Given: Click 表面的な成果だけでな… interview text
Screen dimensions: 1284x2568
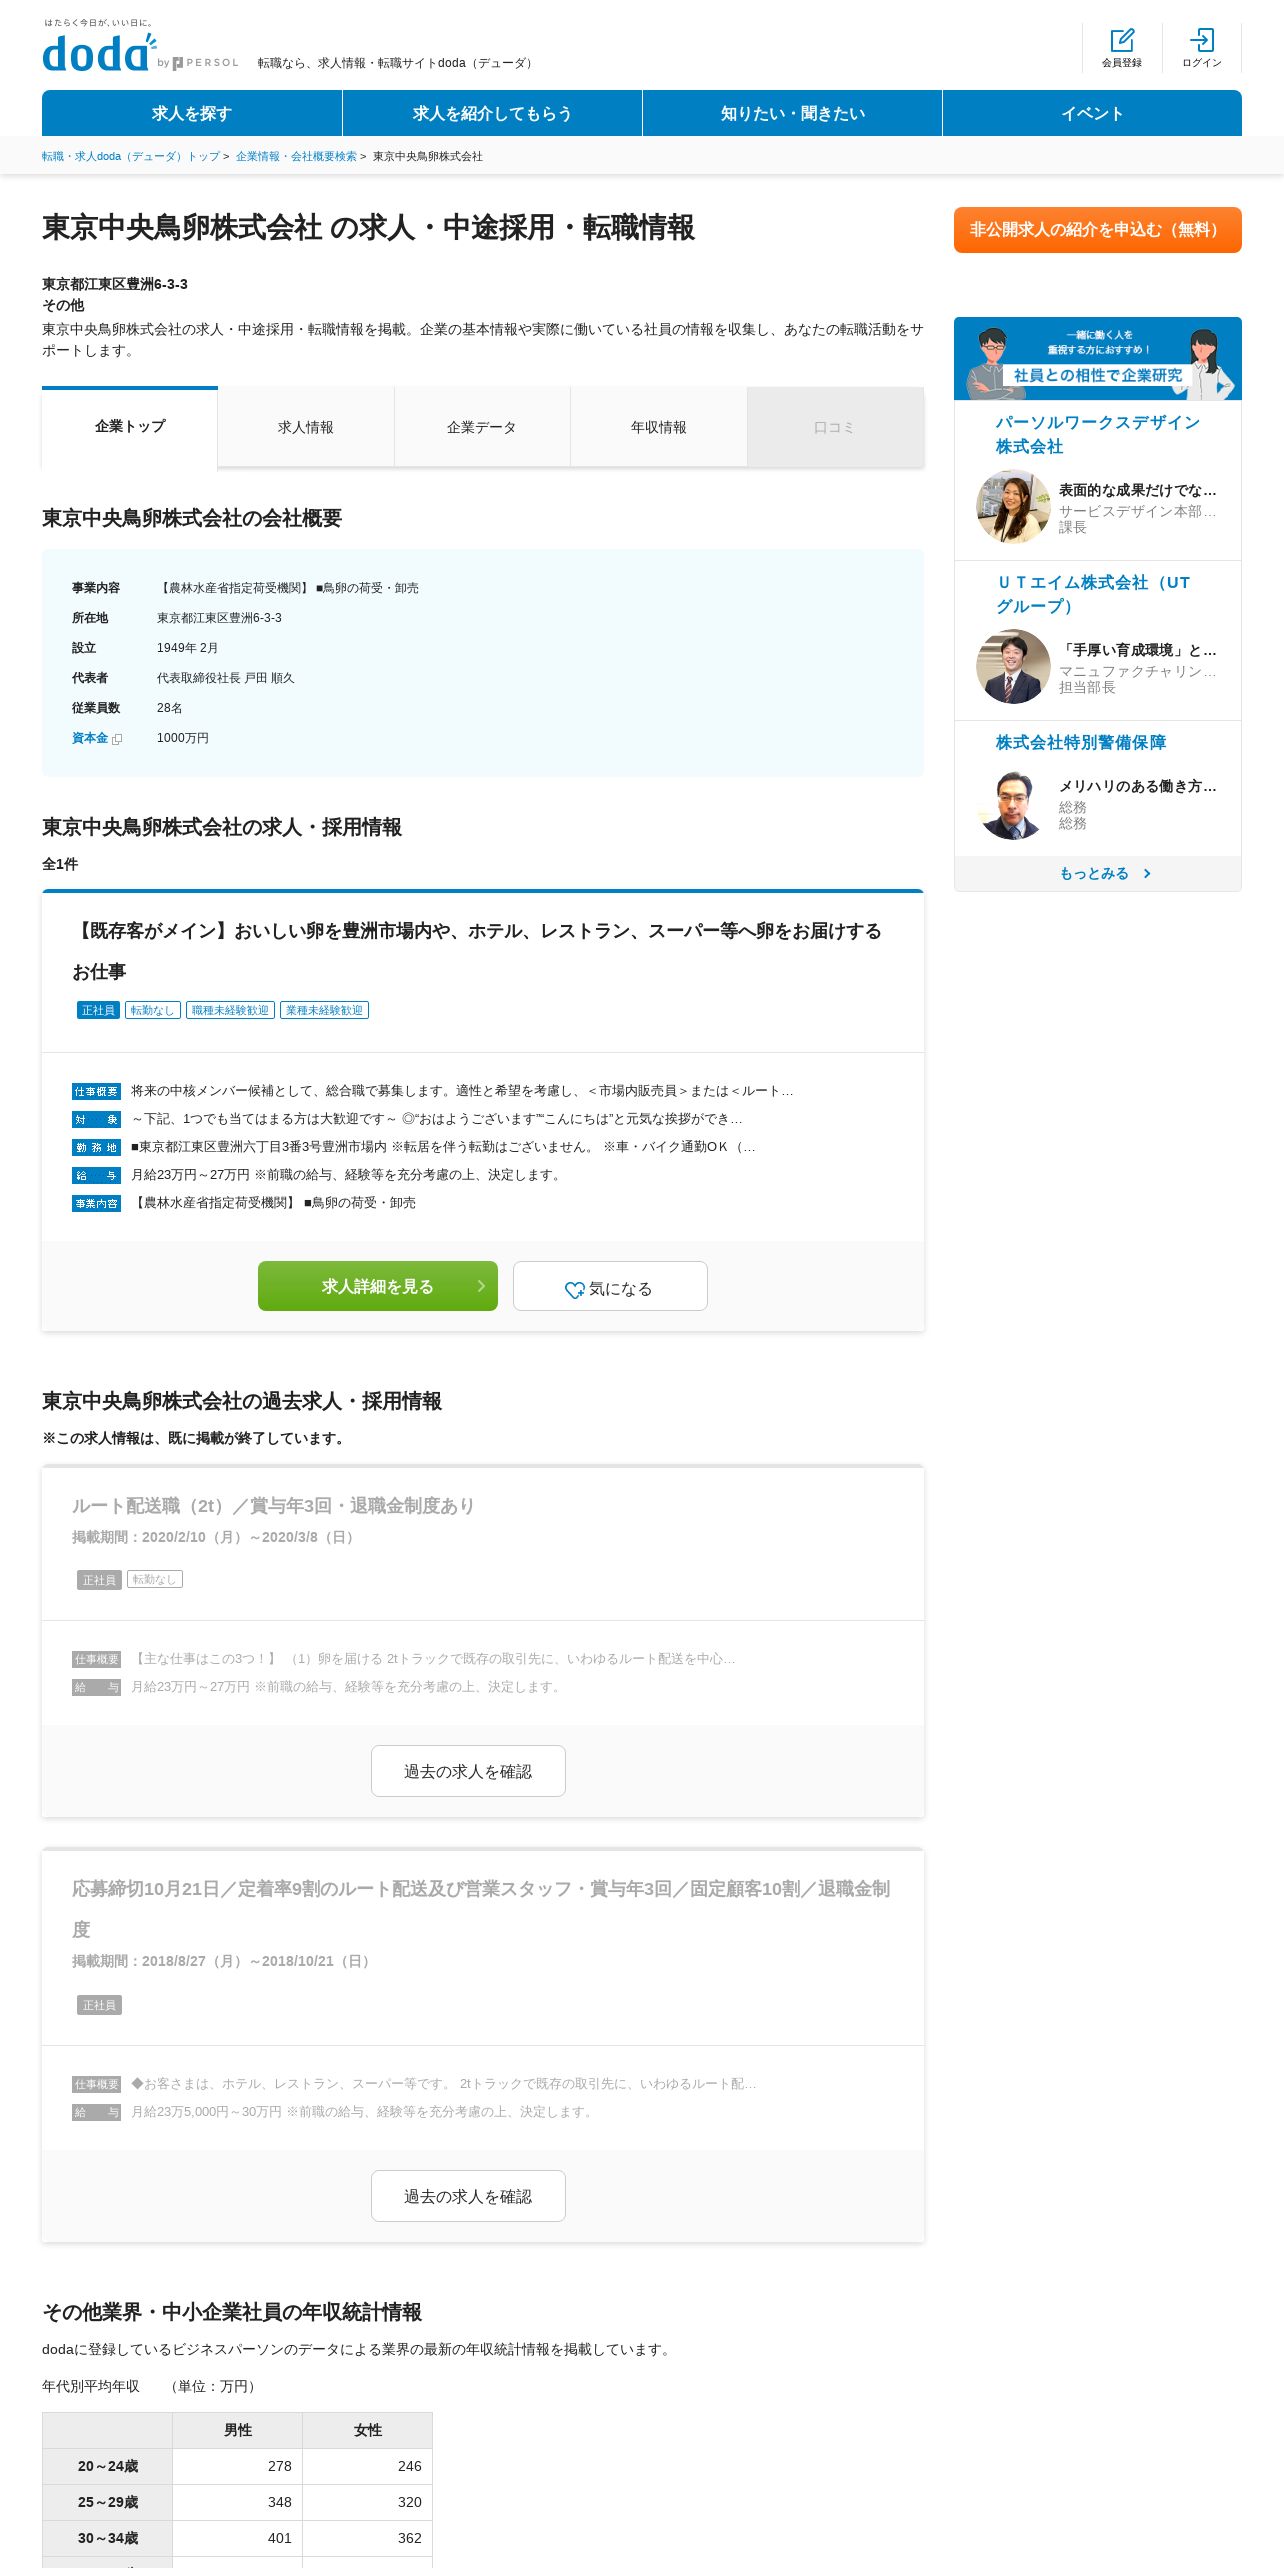Looking at the screenshot, I should click(1138, 490).
